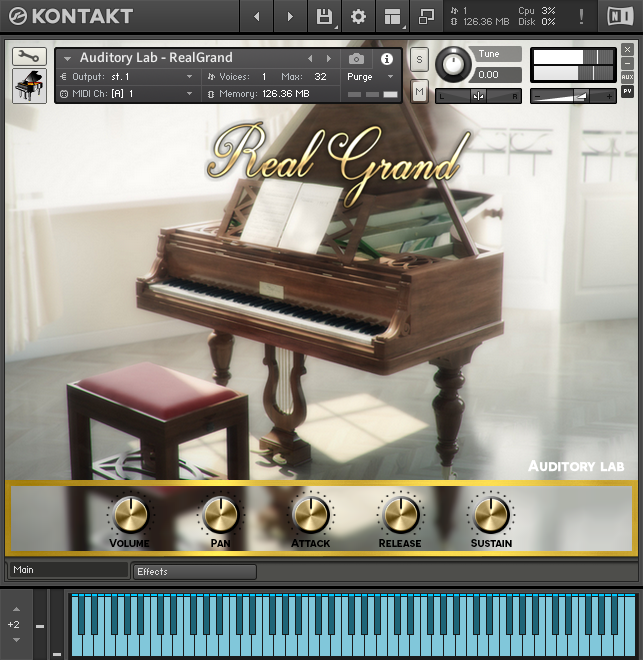The width and height of the screenshot is (643, 660).
Task: Select the Main tab
Action: point(66,571)
